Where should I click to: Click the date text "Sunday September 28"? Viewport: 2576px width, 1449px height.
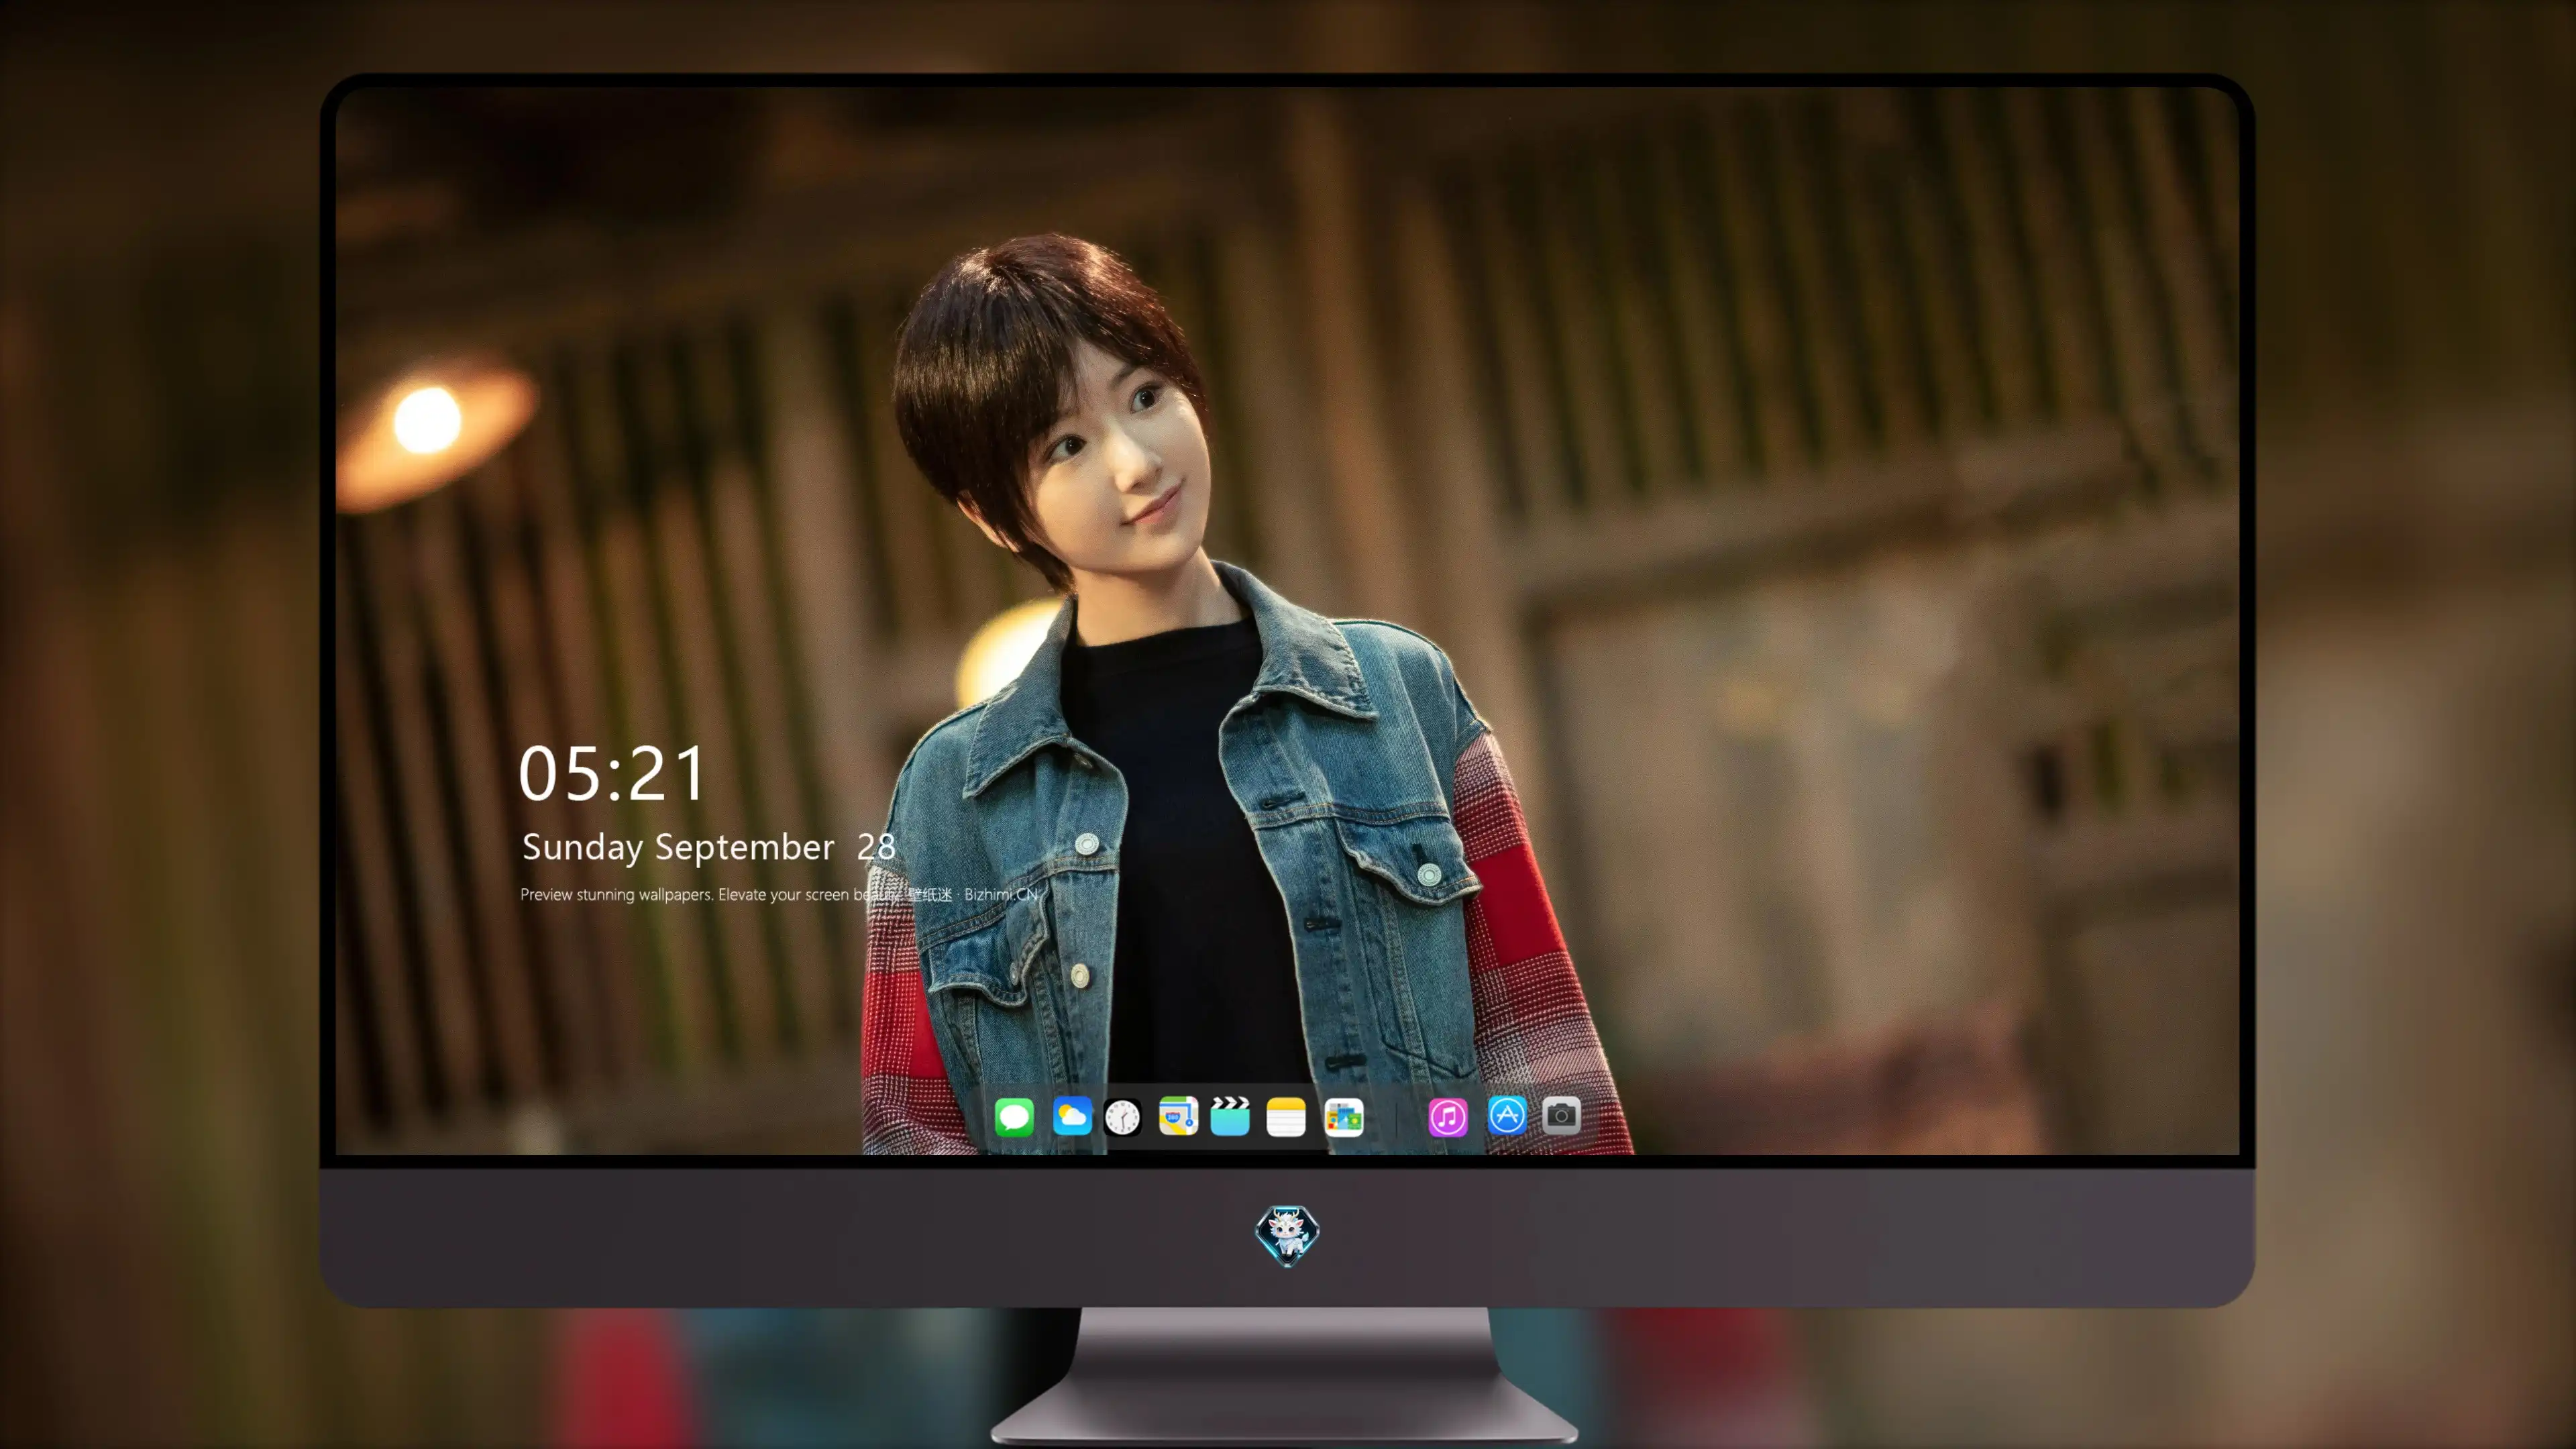pos(708,847)
